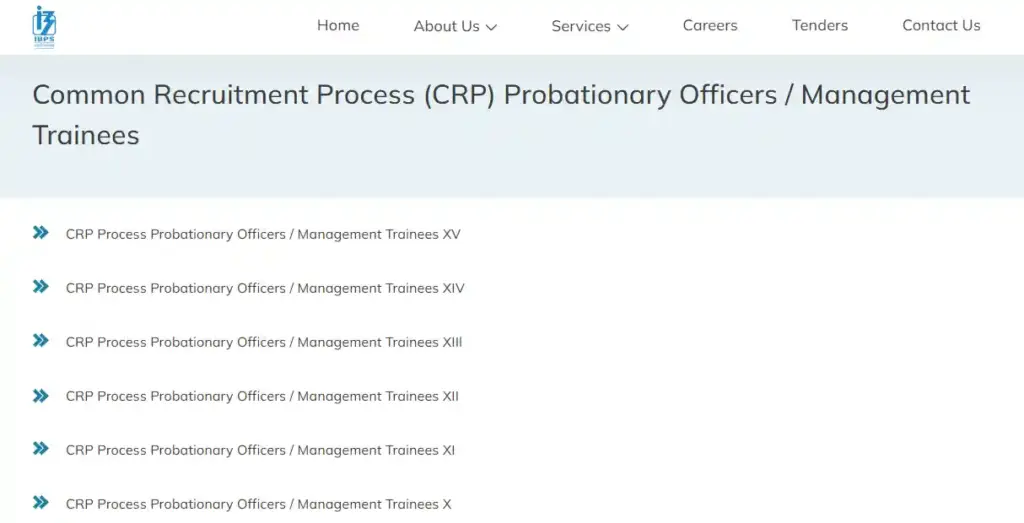The width and height of the screenshot is (1024, 523).
Task: Click the IBPS logo icon
Action: 45,26
